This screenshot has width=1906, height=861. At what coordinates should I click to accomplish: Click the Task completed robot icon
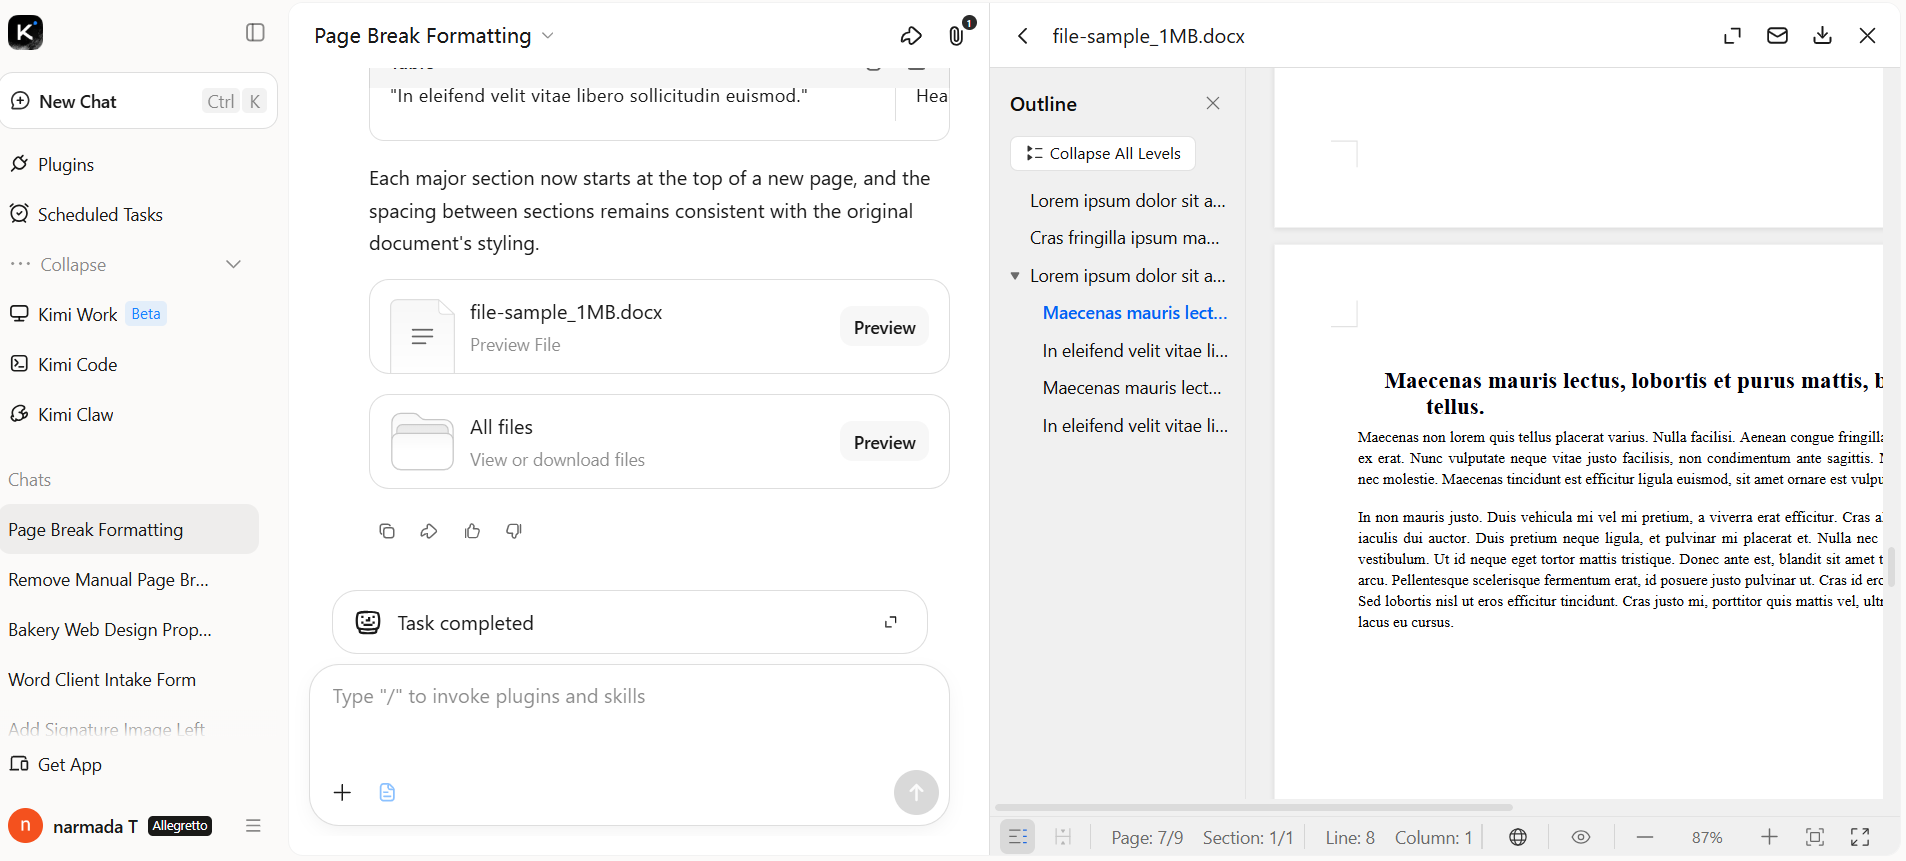pyautogui.click(x=368, y=622)
